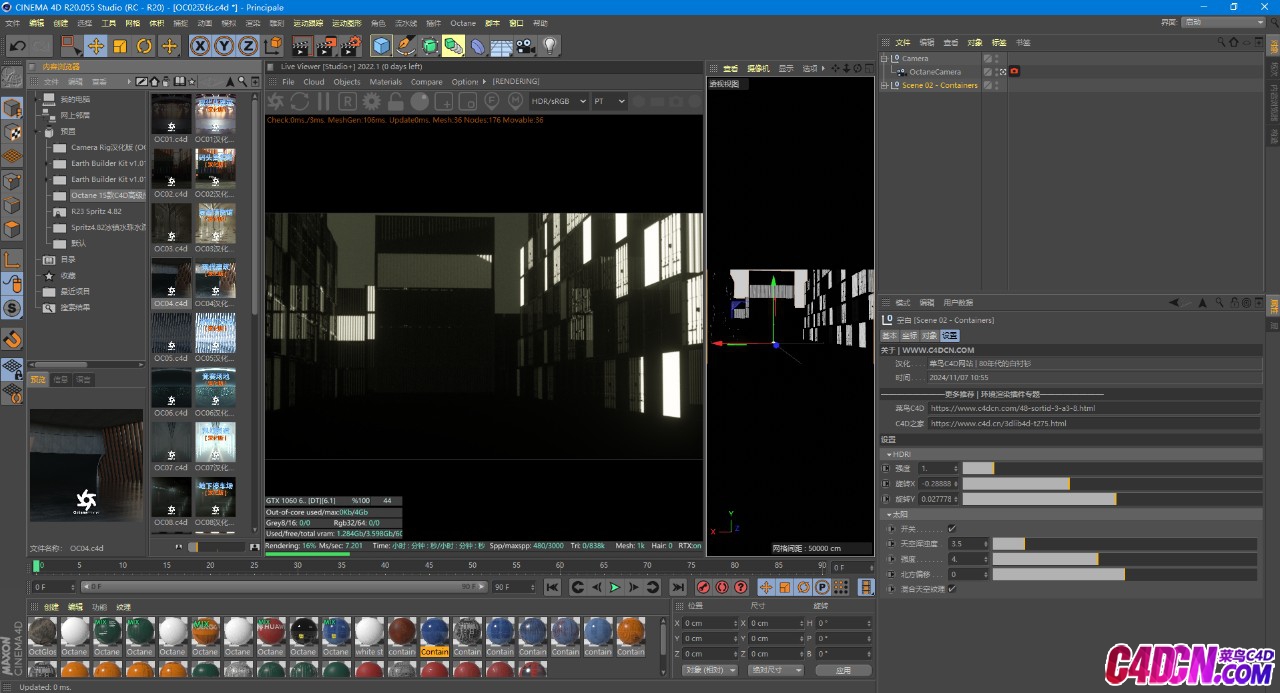This screenshot has width=1280, height=693.
Task: Click the autokeying button on timeline
Action: coord(722,587)
